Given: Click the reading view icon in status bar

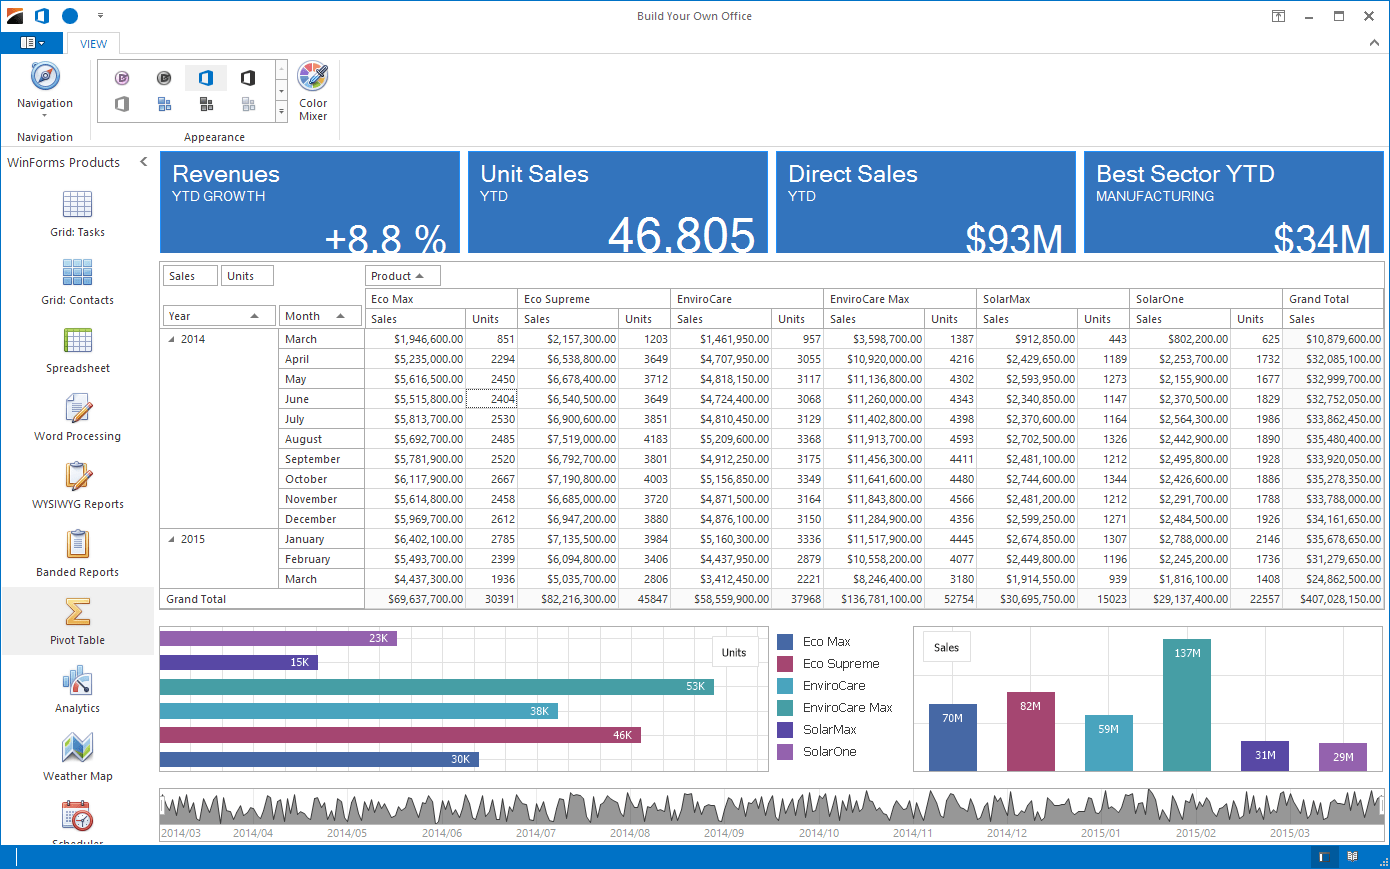Looking at the screenshot, I should (x=1352, y=856).
